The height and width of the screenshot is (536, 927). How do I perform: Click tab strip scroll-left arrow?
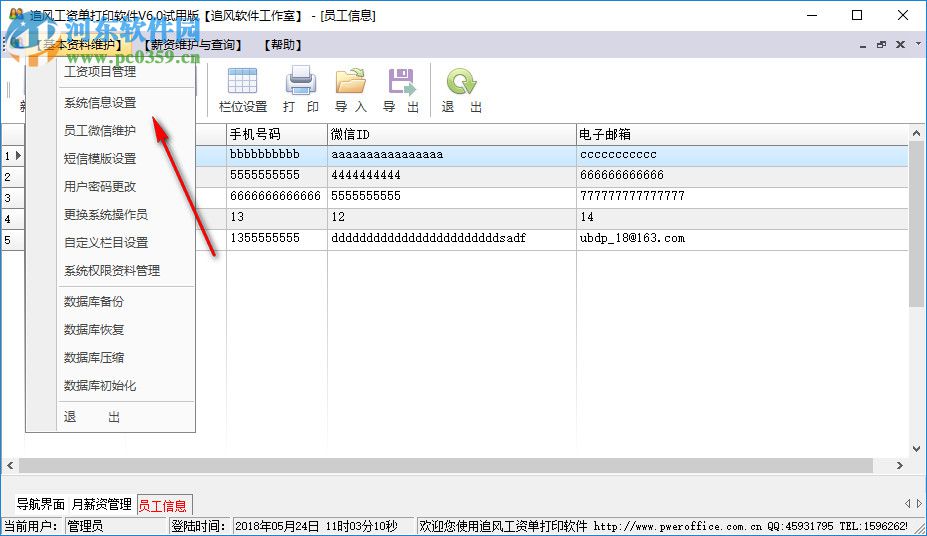click(907, 503)
